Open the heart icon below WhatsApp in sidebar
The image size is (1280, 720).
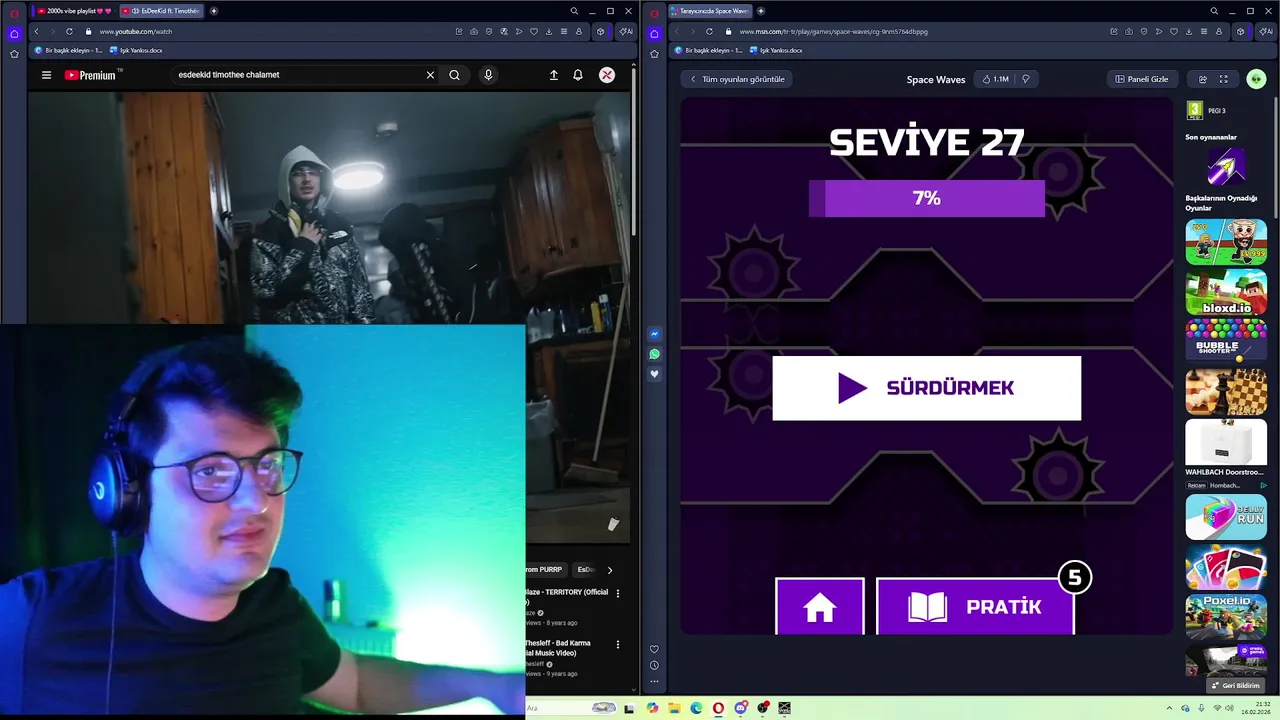click(654, 374)
